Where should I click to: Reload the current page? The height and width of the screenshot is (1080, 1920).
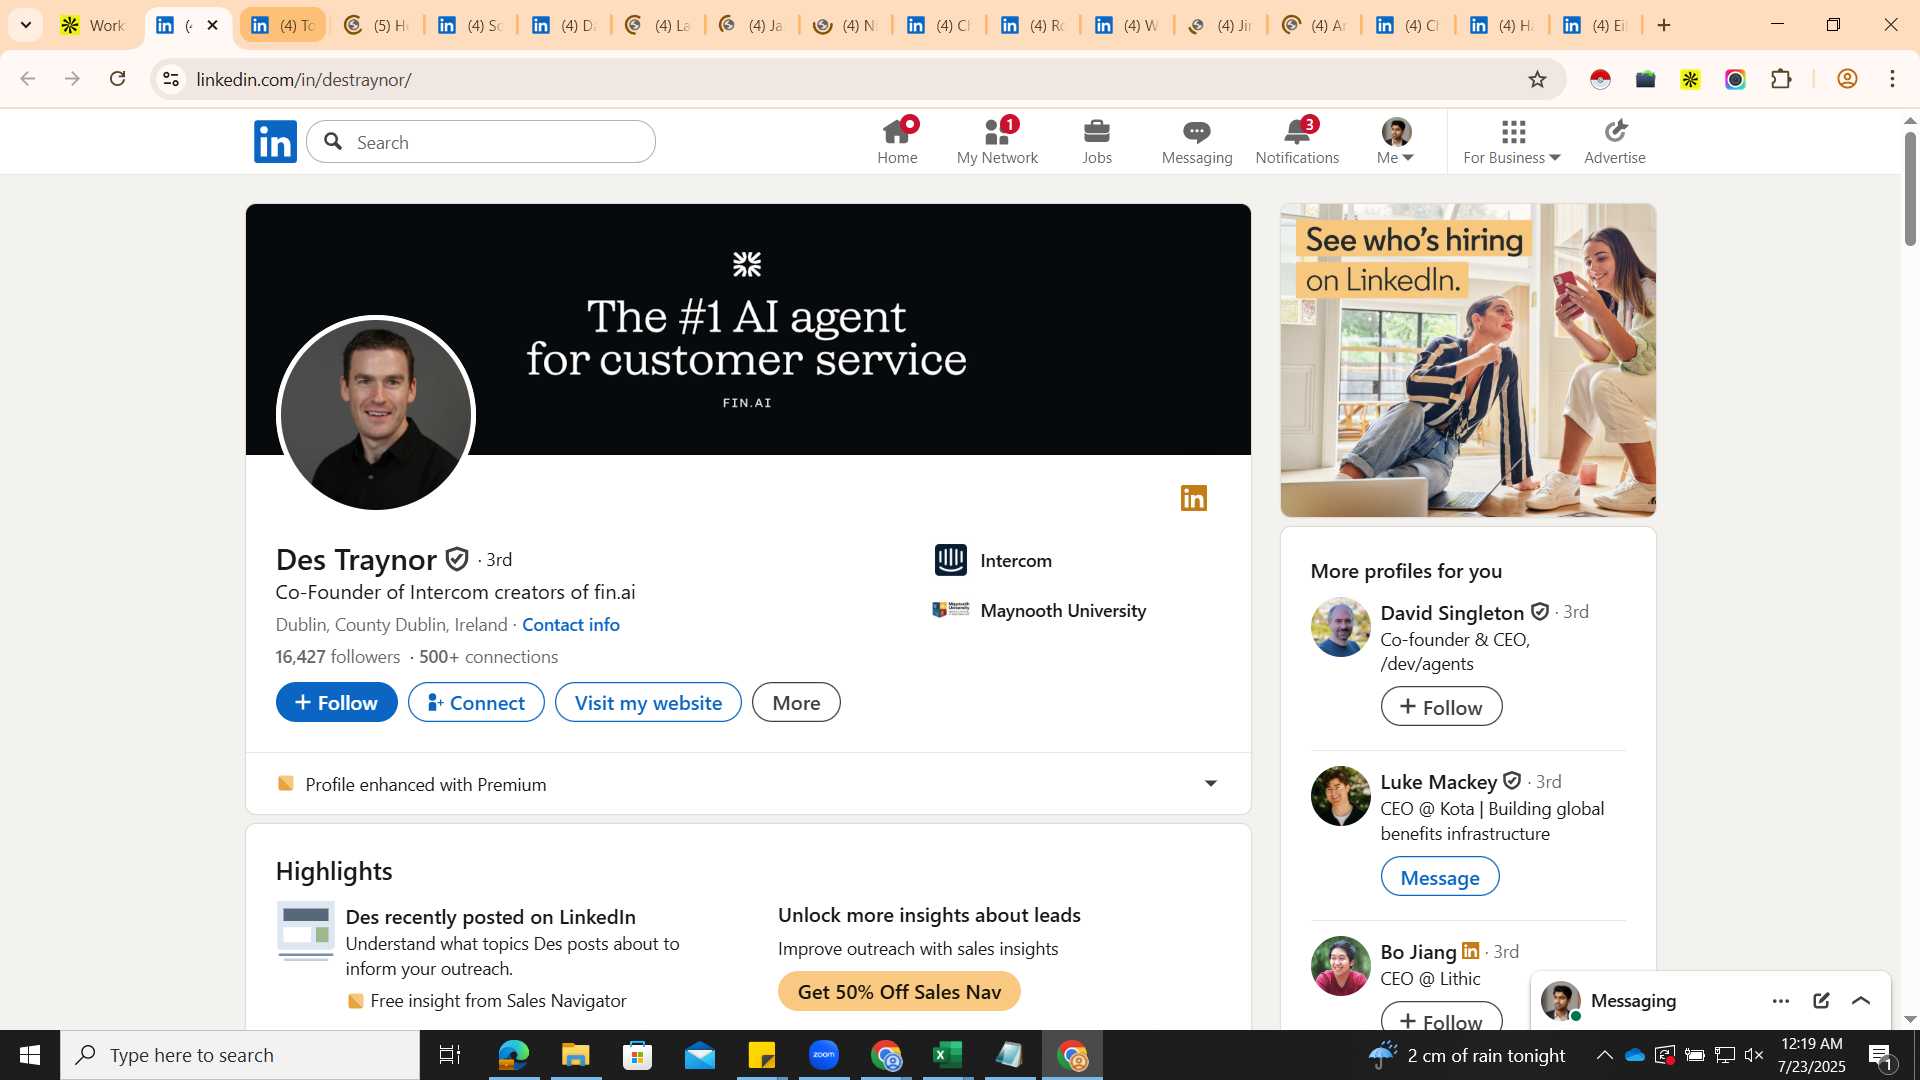coord(118,79)
